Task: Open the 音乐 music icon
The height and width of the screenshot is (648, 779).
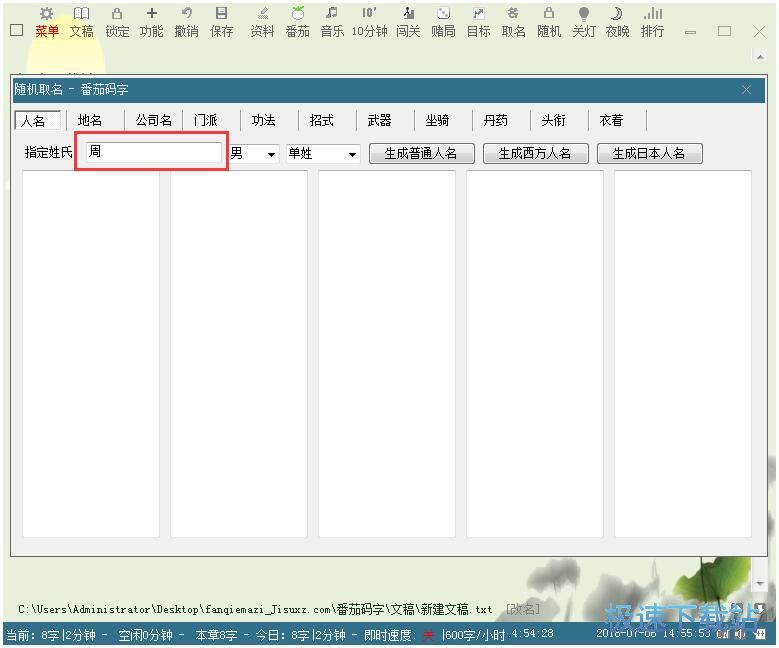Action: click(332, 22)
